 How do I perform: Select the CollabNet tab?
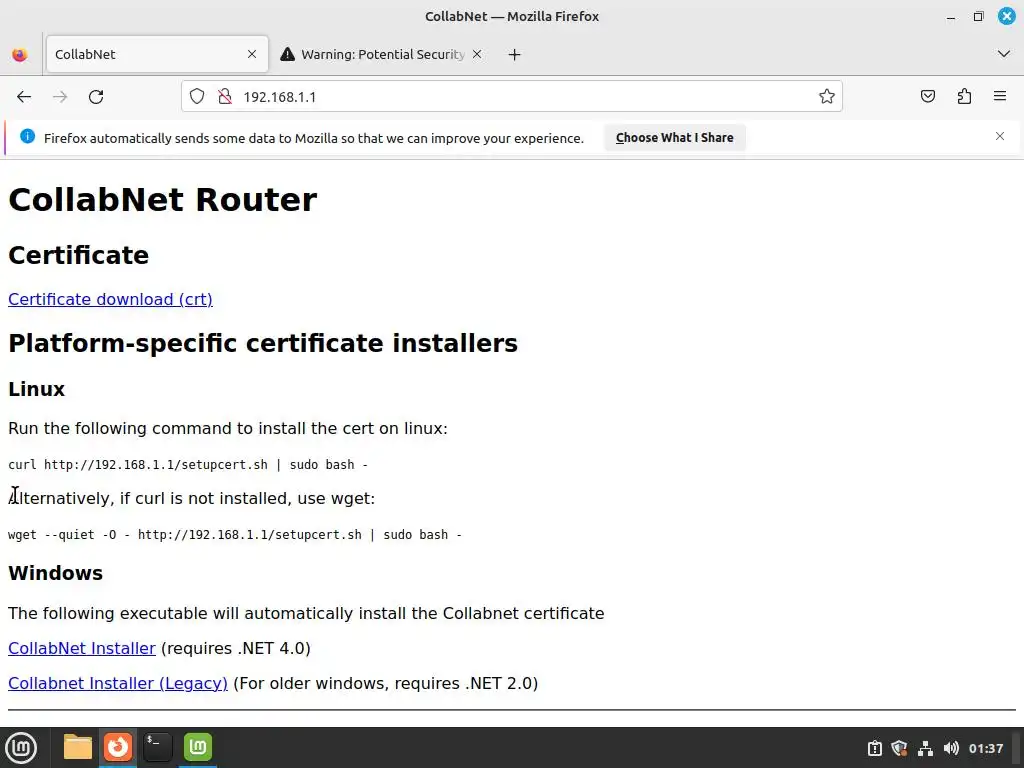tap(157, 54)
